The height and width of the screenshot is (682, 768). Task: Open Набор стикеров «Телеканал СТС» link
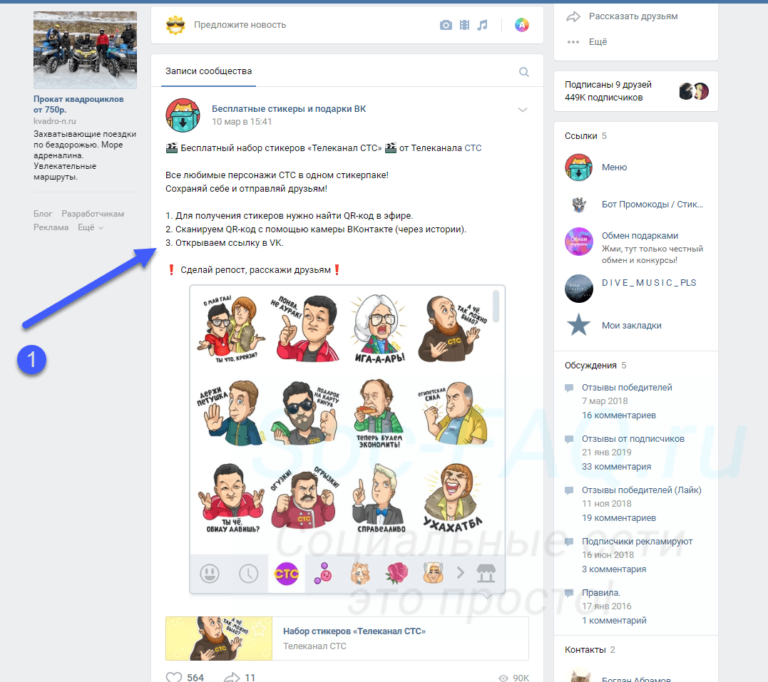click(354, 631)
